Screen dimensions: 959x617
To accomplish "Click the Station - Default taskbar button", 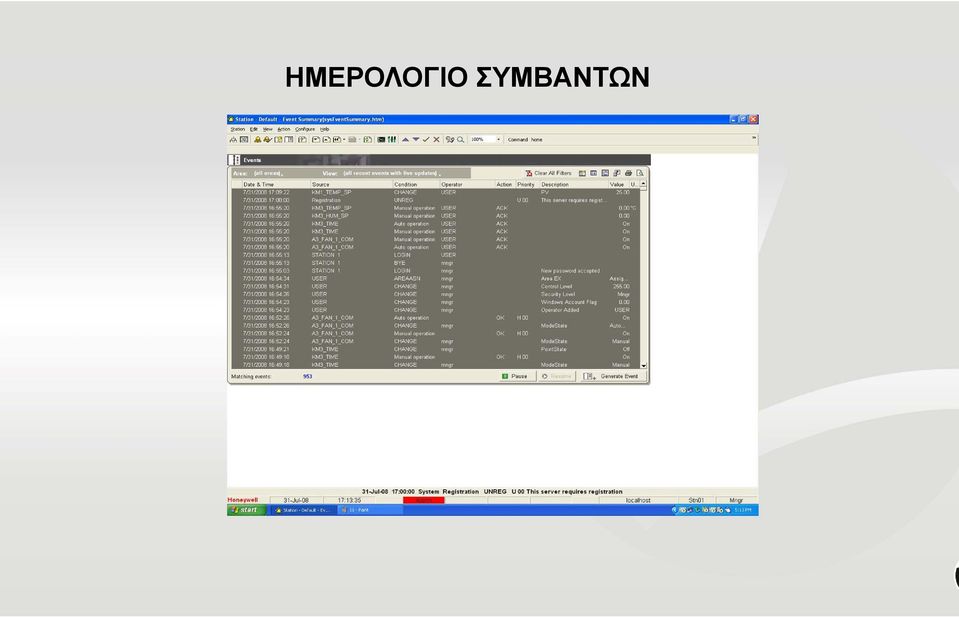I will pyautogui.click(x=302, y=510).
